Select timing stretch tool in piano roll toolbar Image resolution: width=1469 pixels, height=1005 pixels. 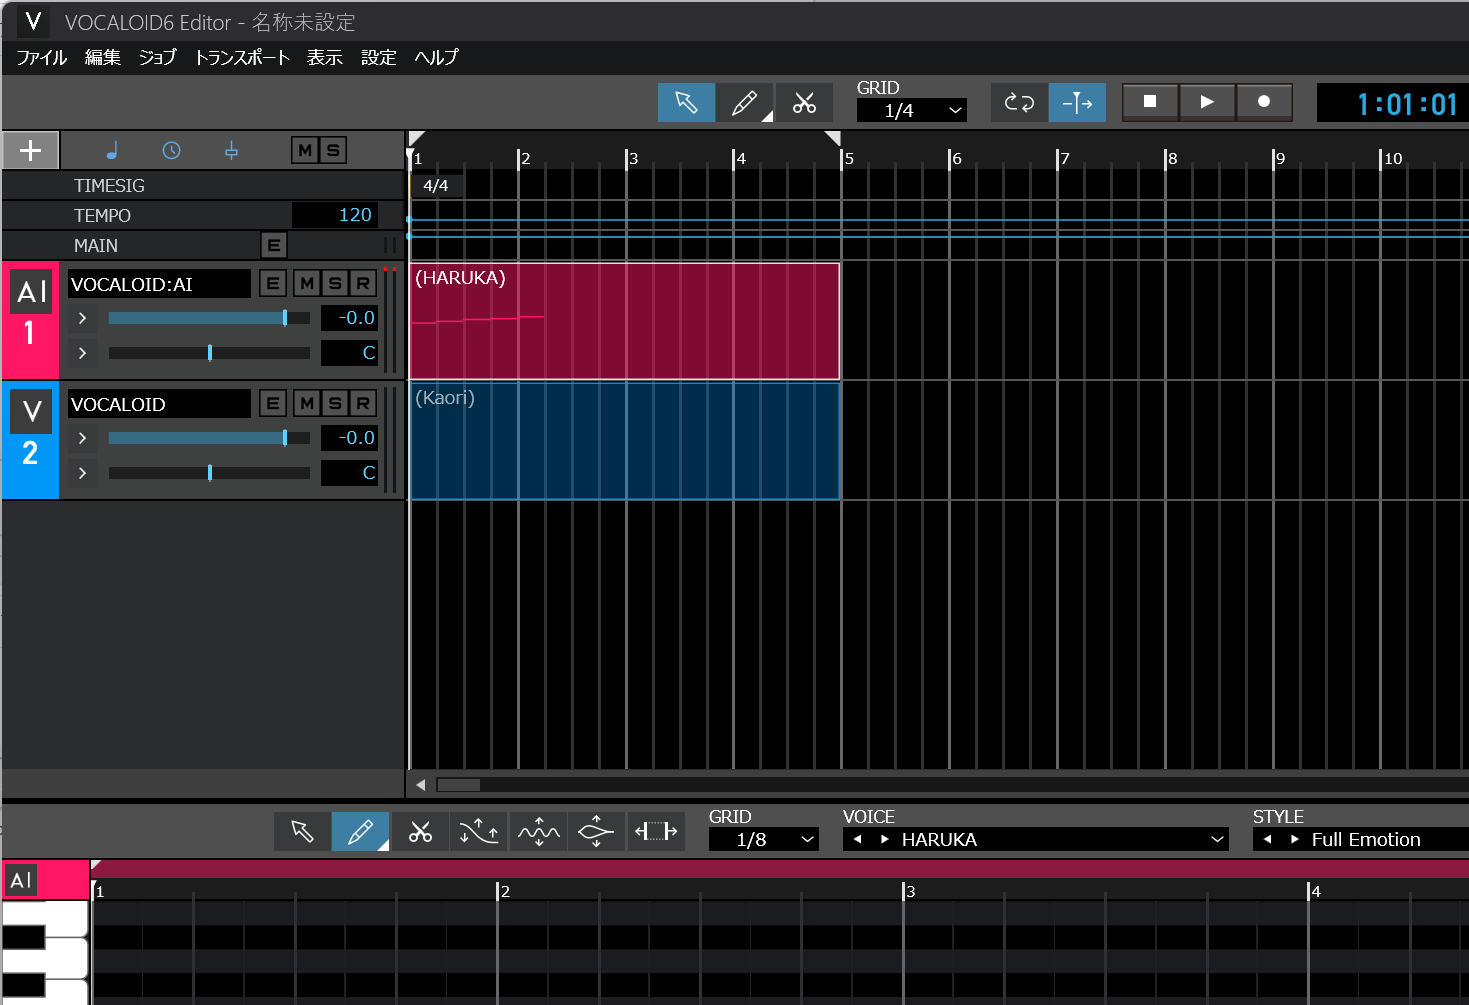tap(656, 832)
